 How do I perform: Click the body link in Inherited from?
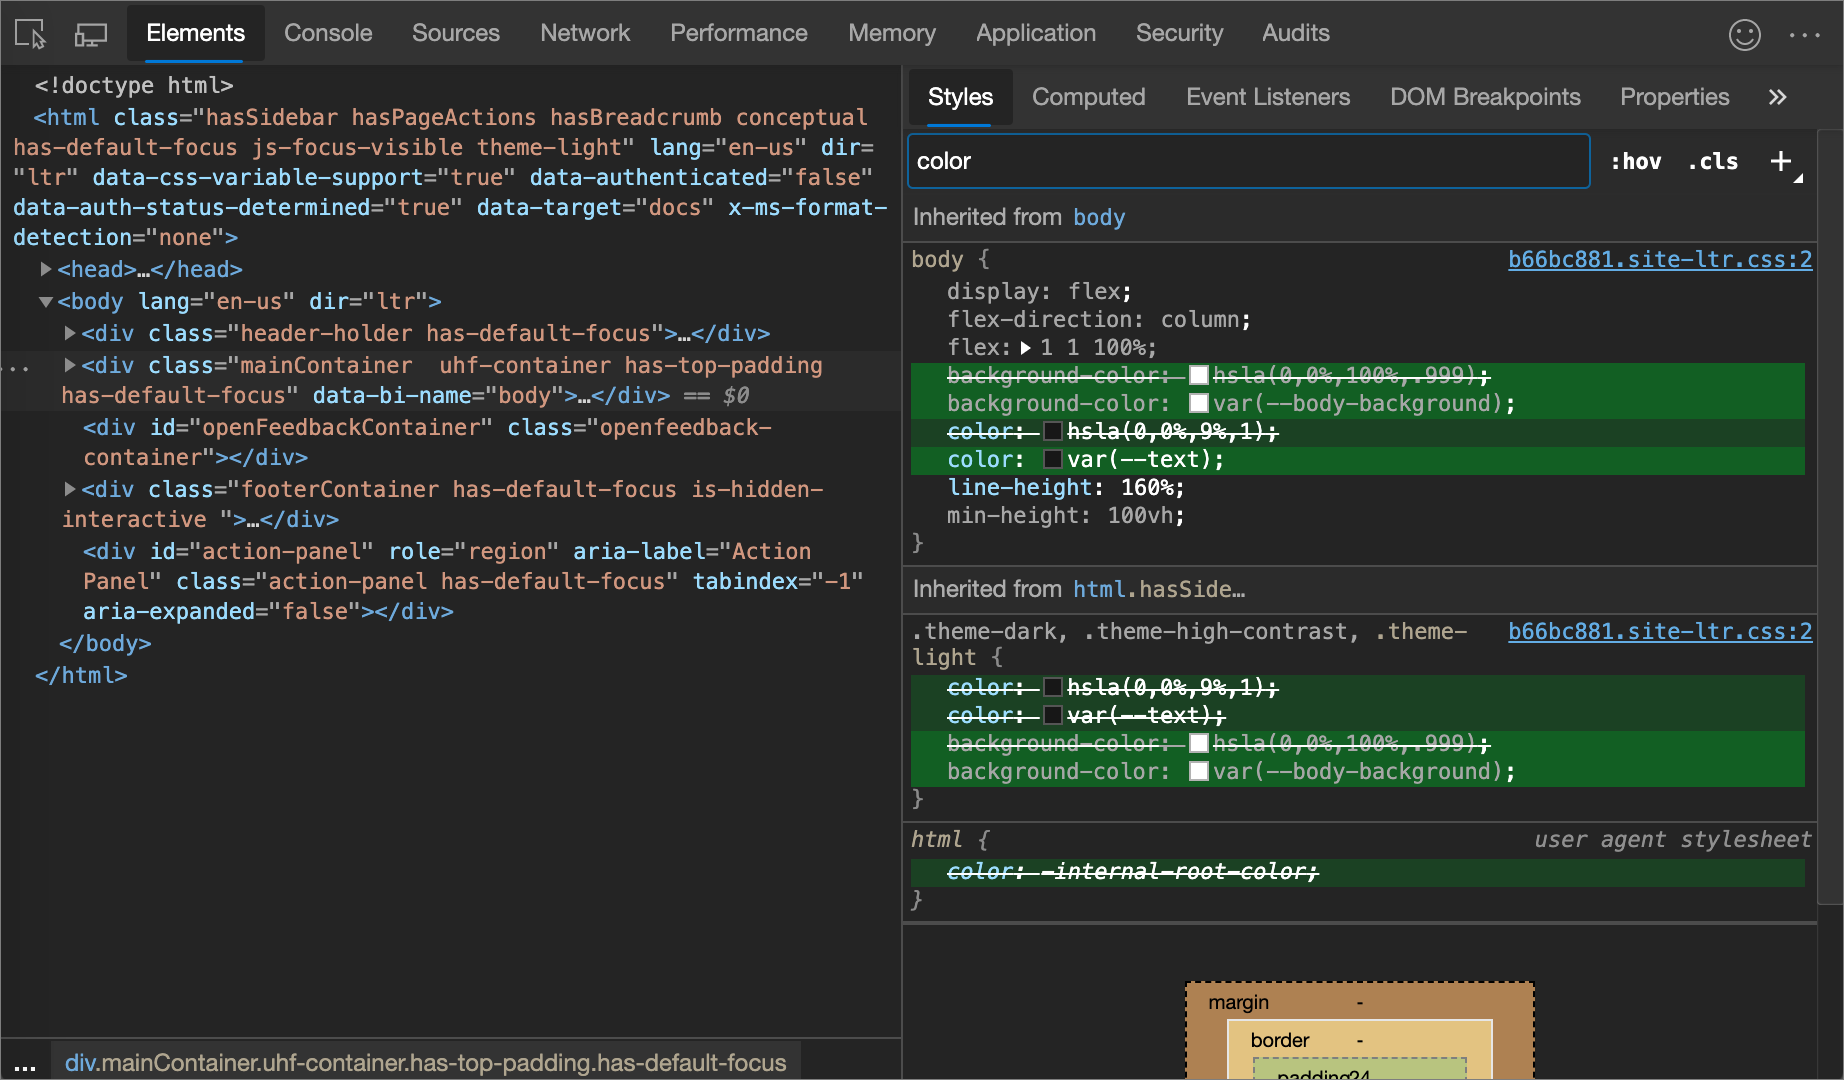(x=1099, y=217)
